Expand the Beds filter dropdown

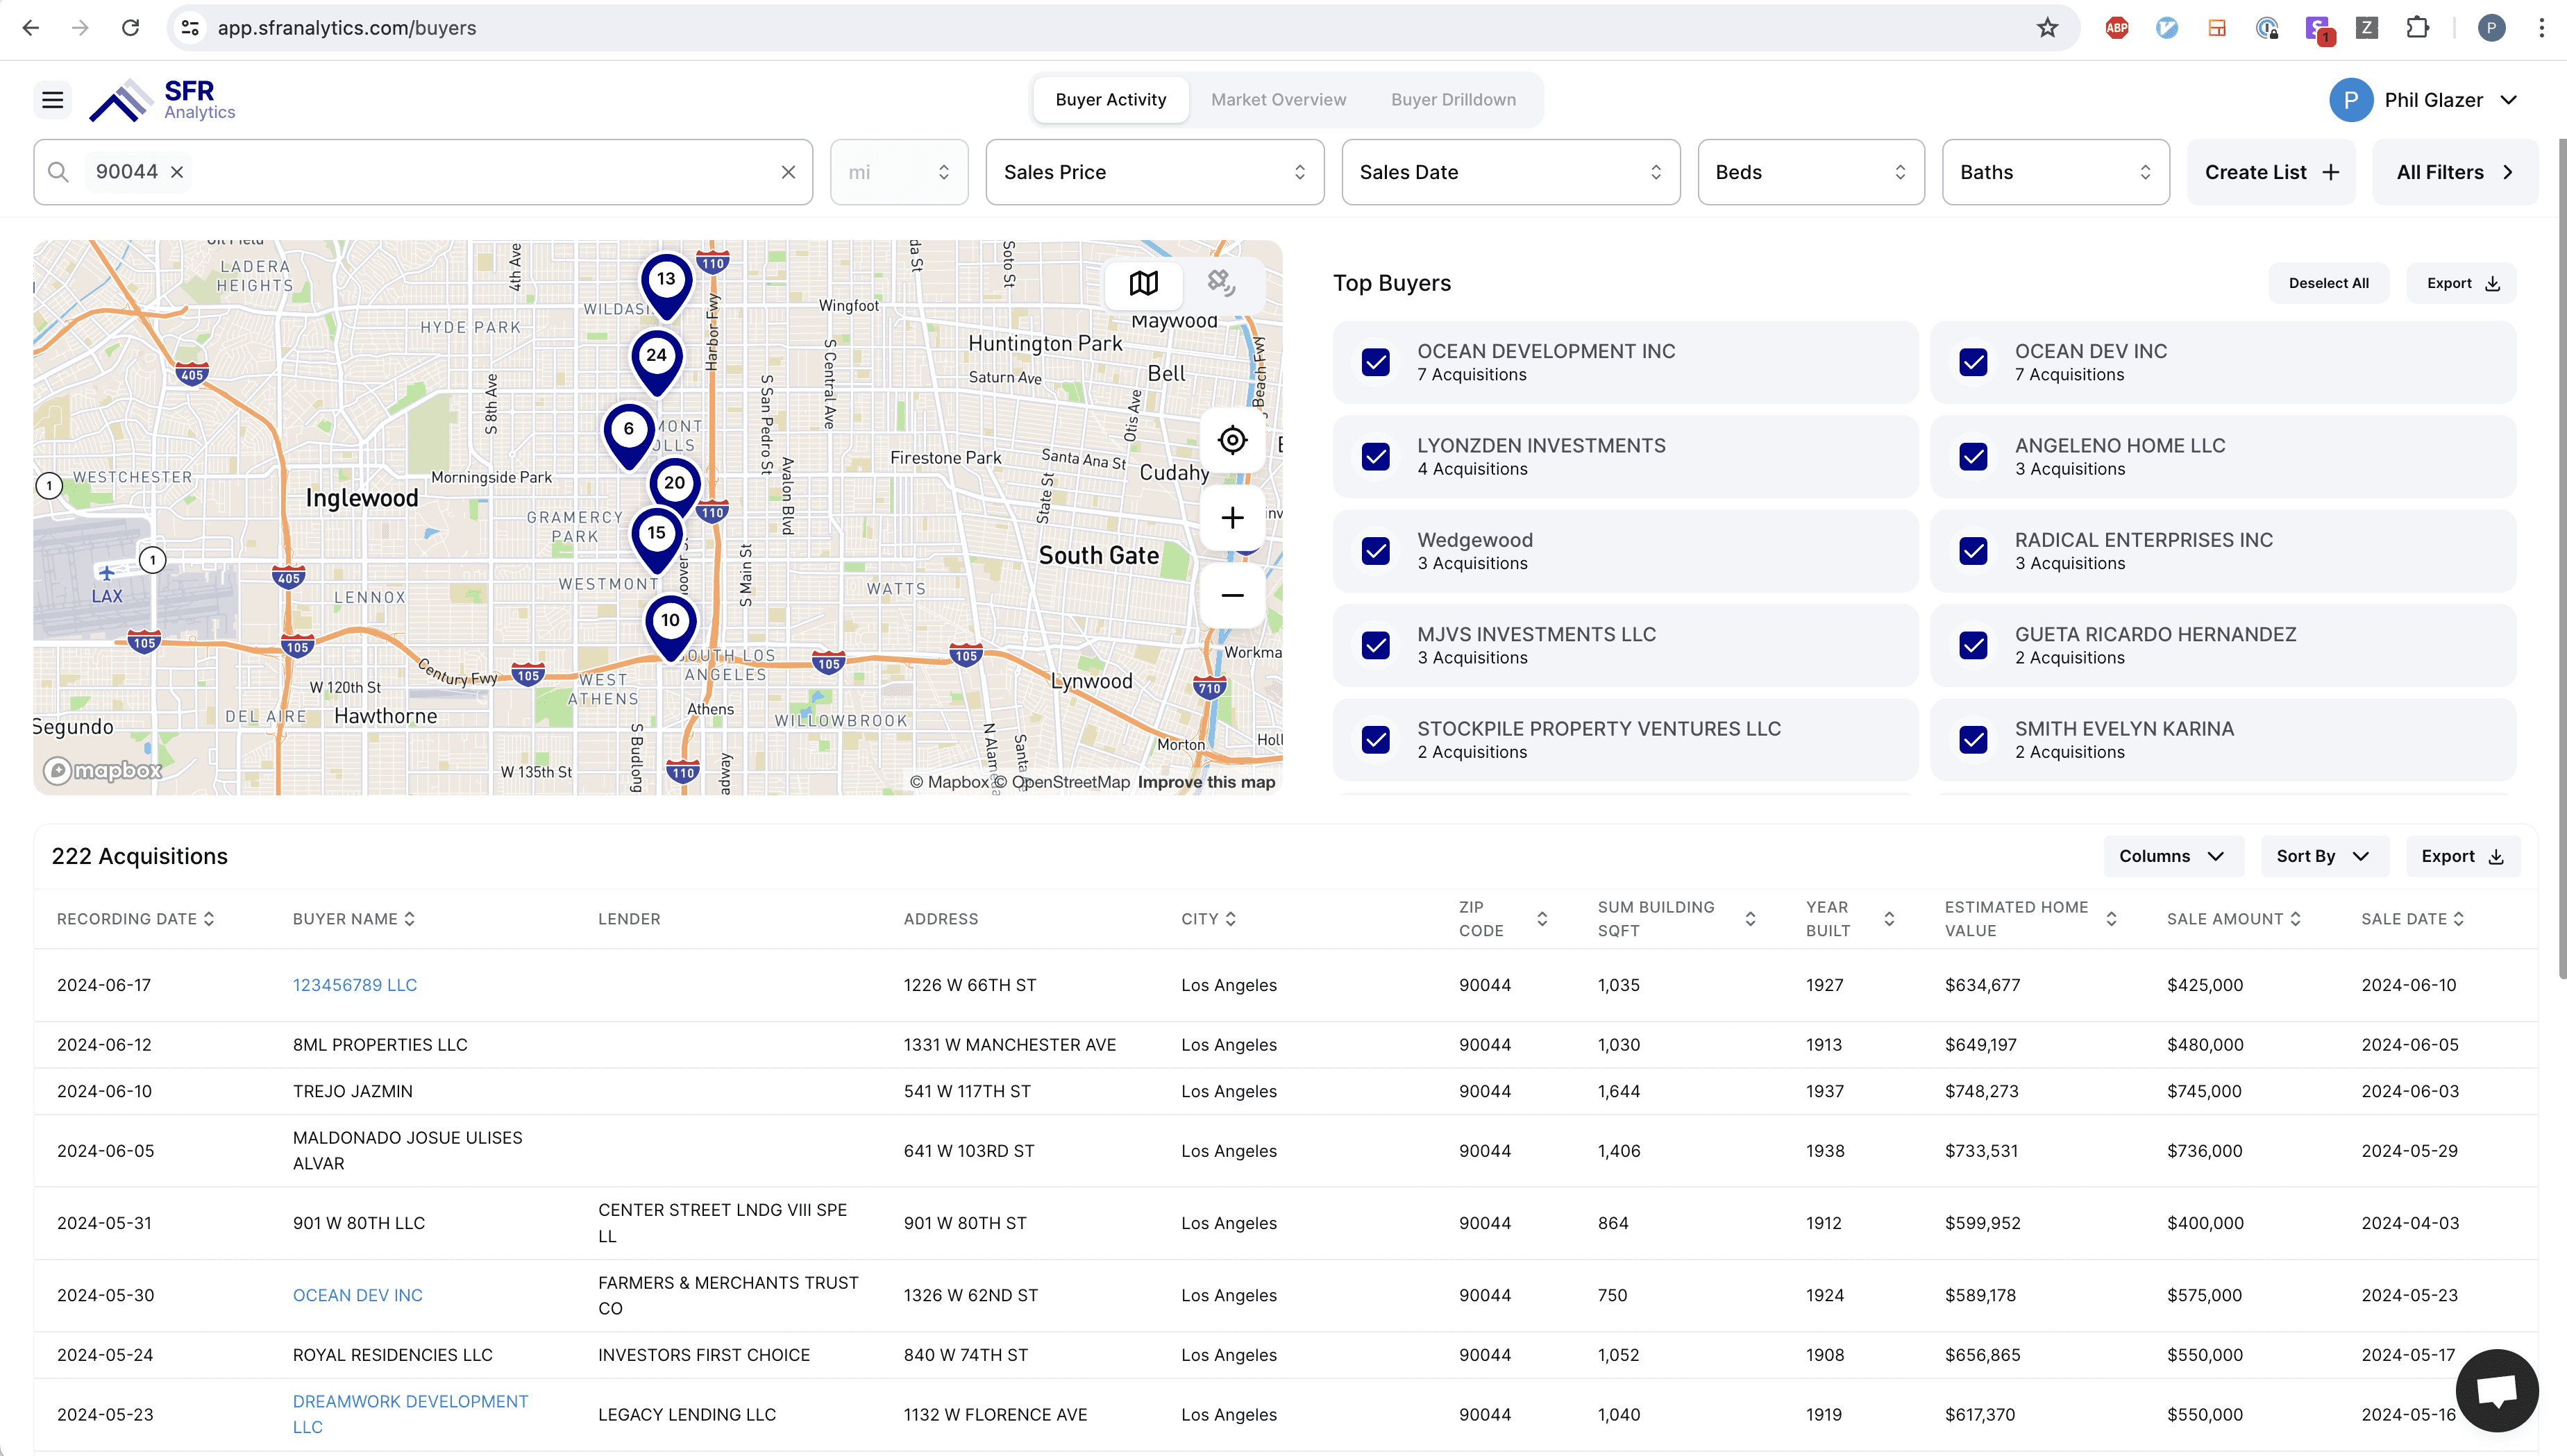pos(1810,171)
